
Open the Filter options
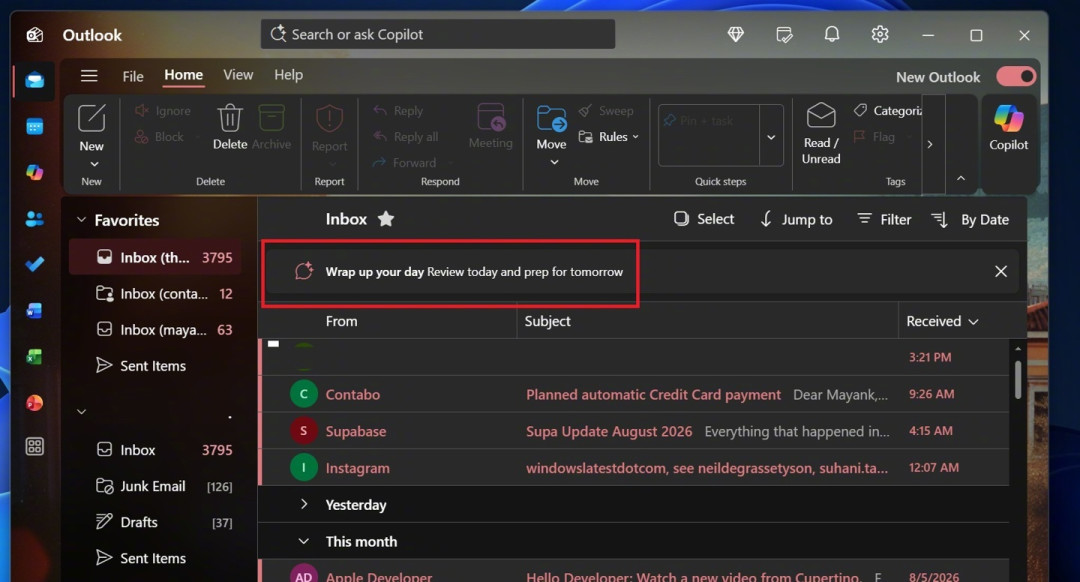tap(884, 219)
